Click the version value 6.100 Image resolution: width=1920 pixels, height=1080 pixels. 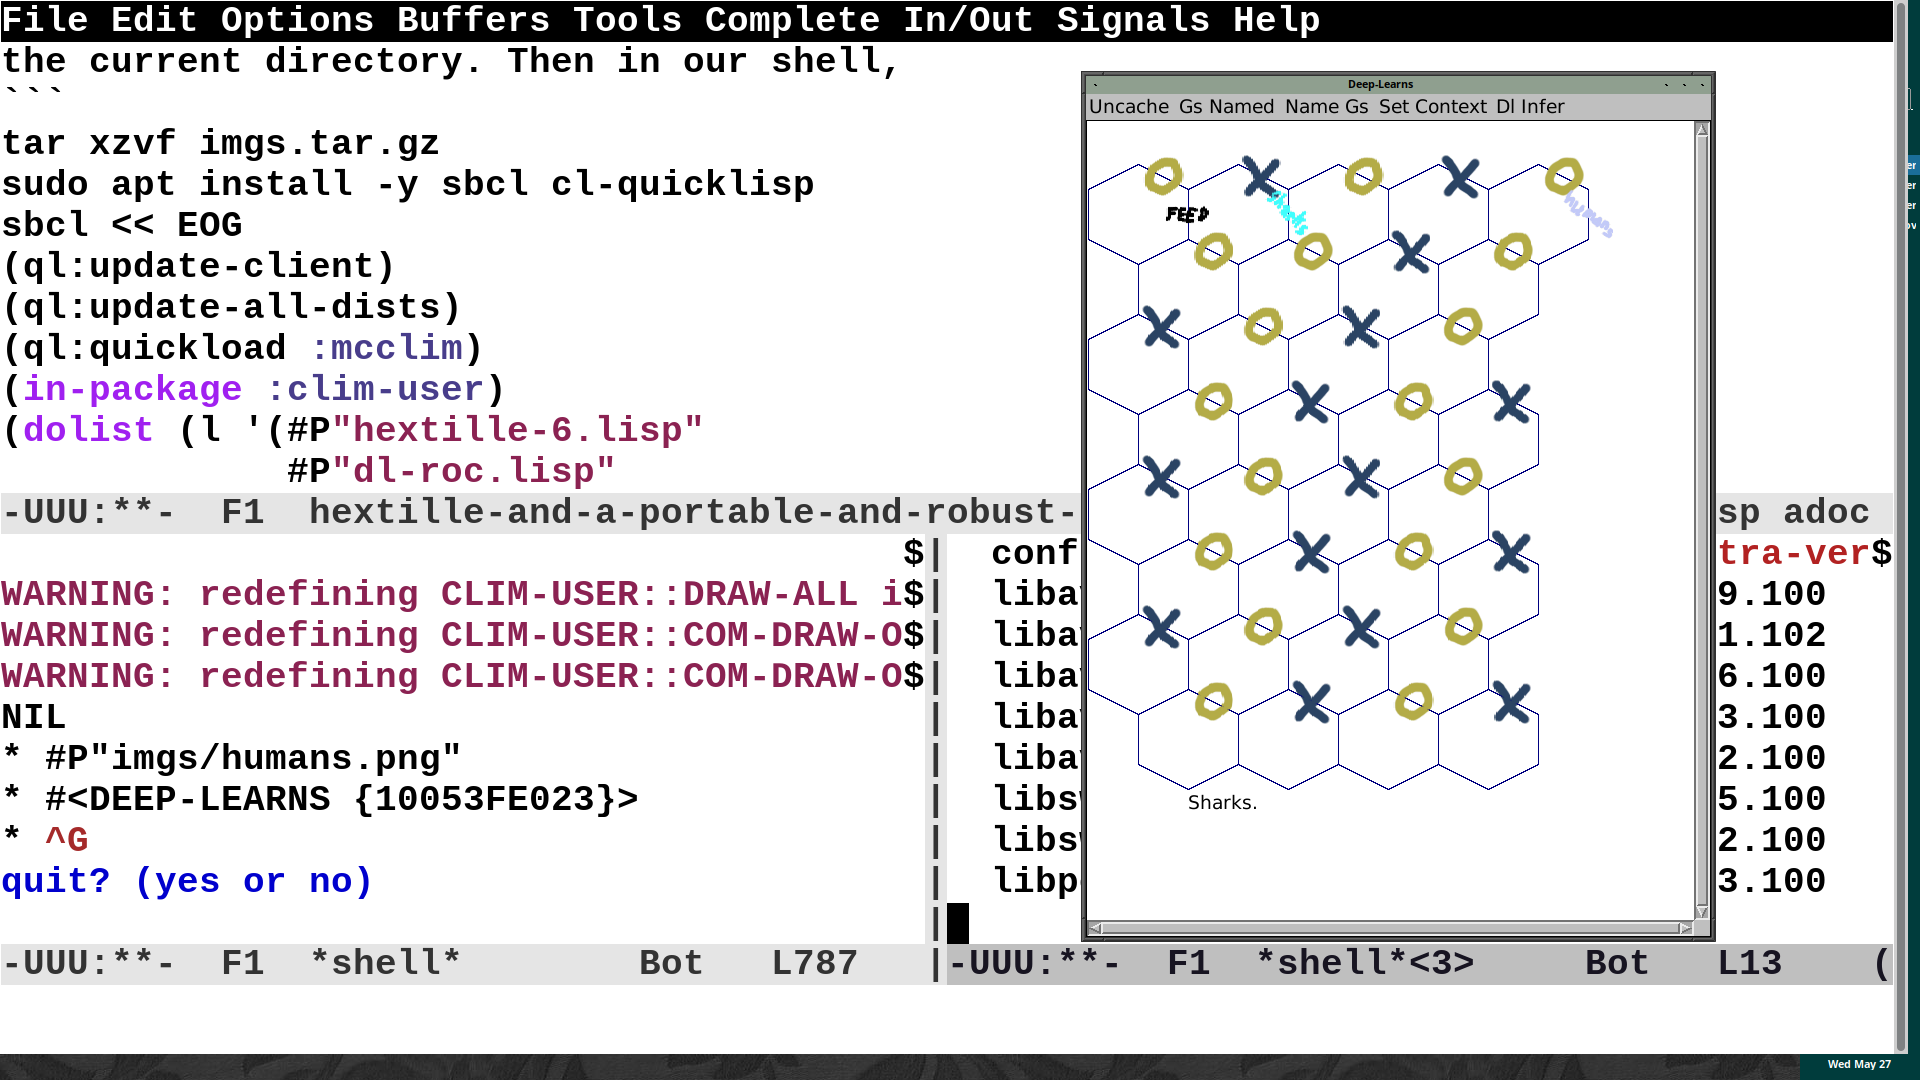pos(1772,676)
